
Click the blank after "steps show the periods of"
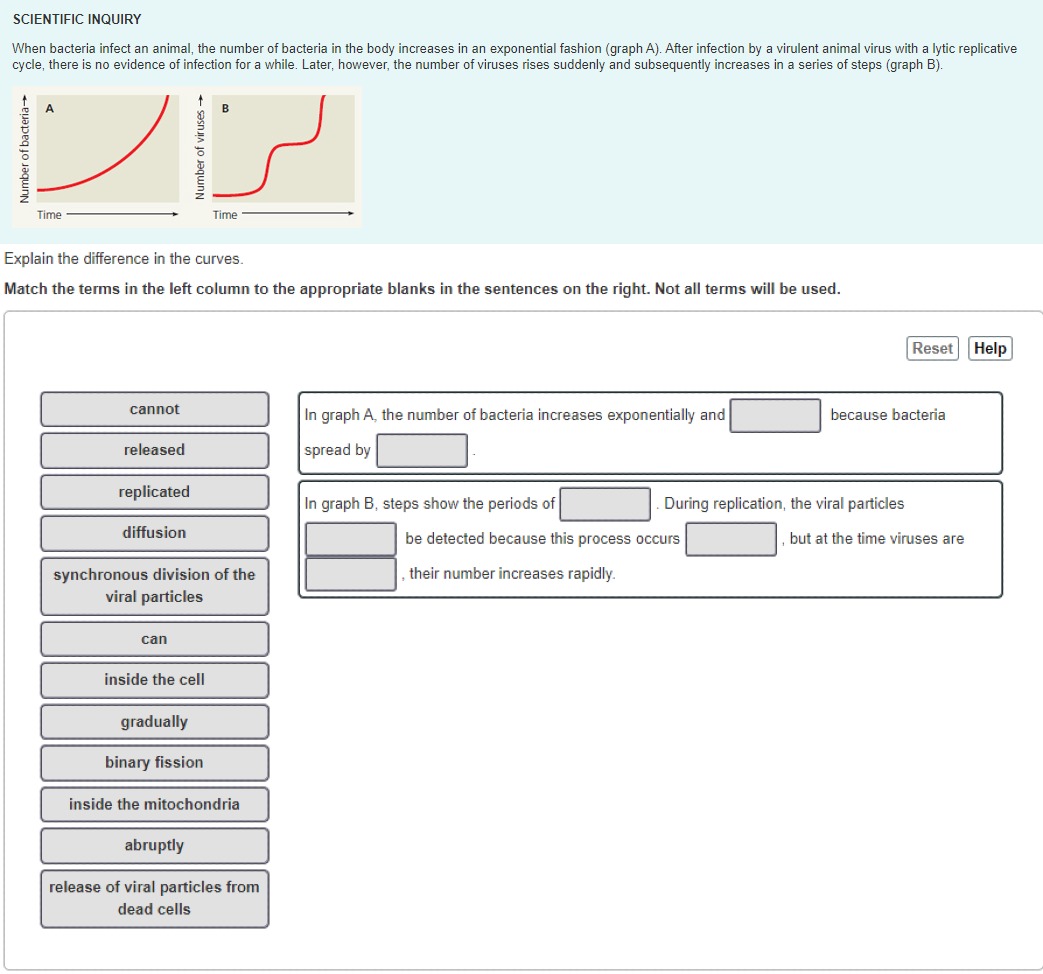(606, 503)
